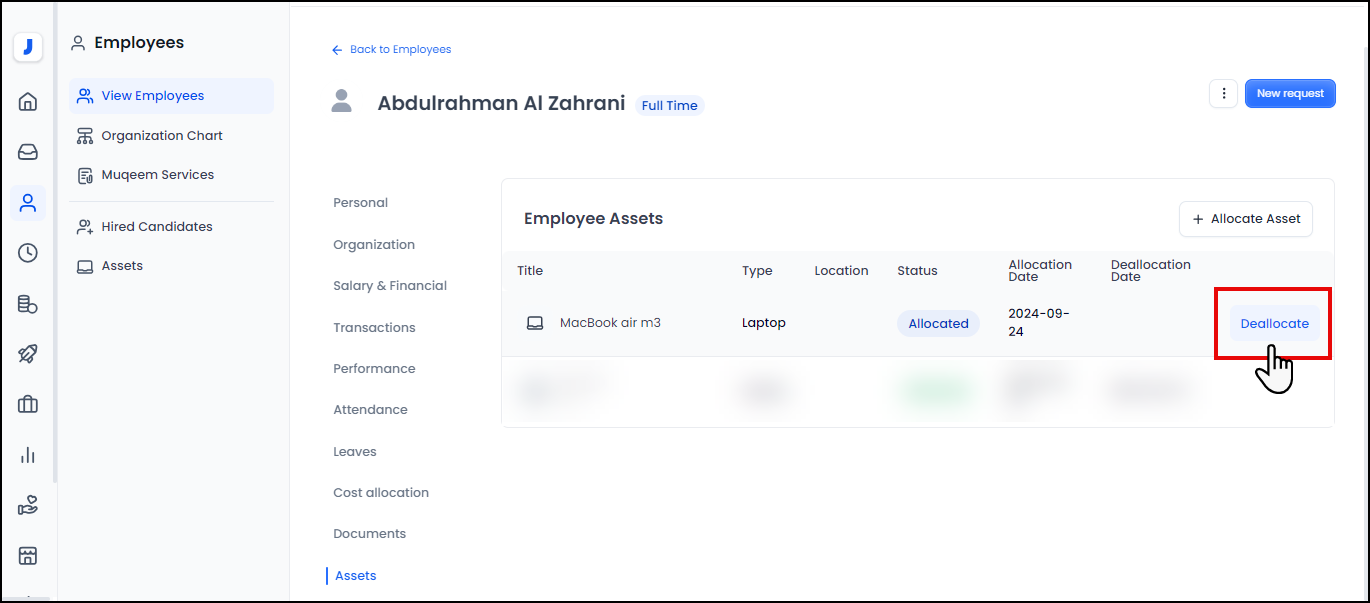The height and width of the screenshot is (603, 1370).
Task: Click the storefront icon in left rail
Action: (28, 555)
